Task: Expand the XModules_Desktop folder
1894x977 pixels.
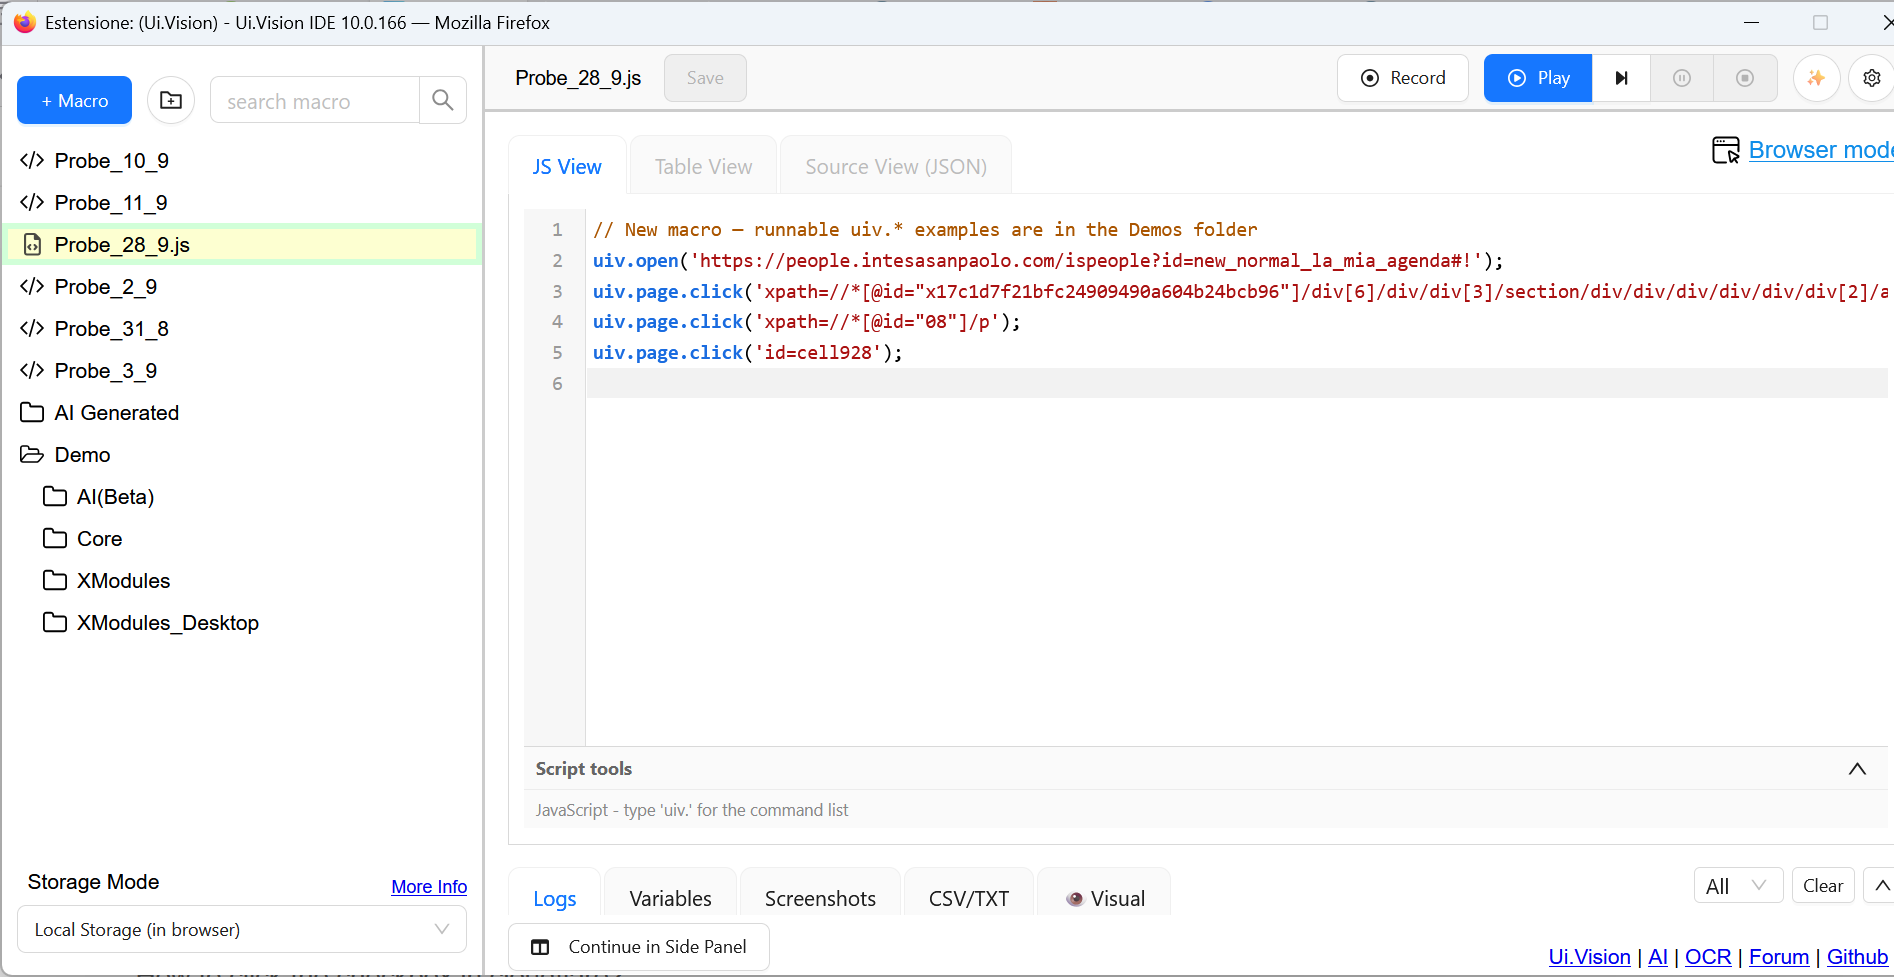Action: (168, 623)
